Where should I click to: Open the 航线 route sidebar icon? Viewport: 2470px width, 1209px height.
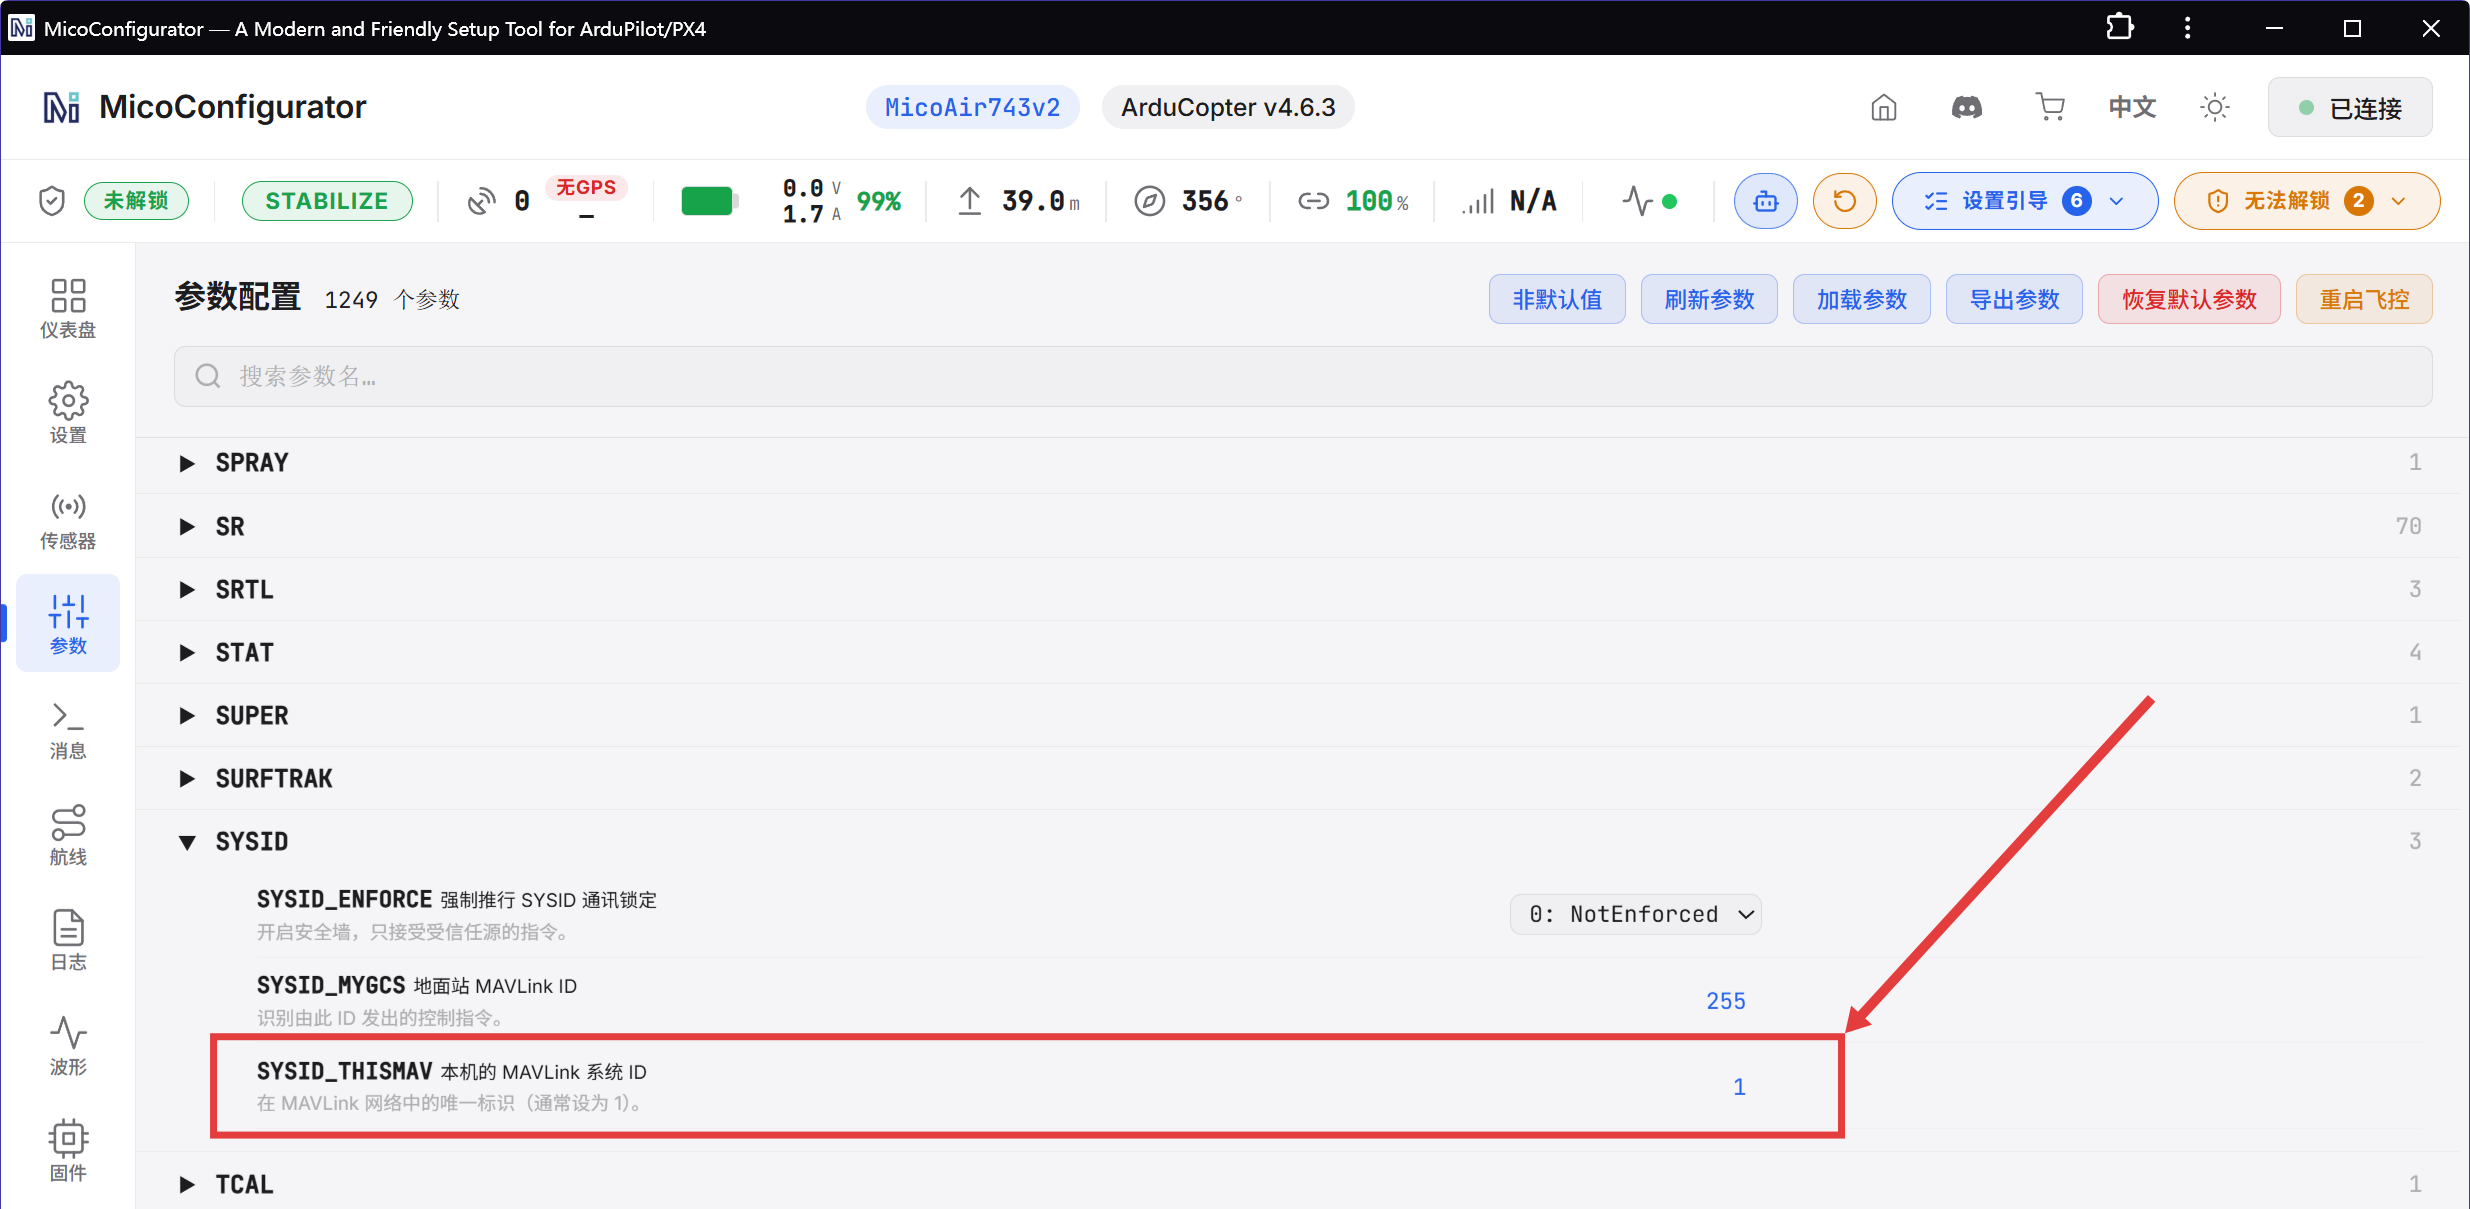[x=68, y=835]
